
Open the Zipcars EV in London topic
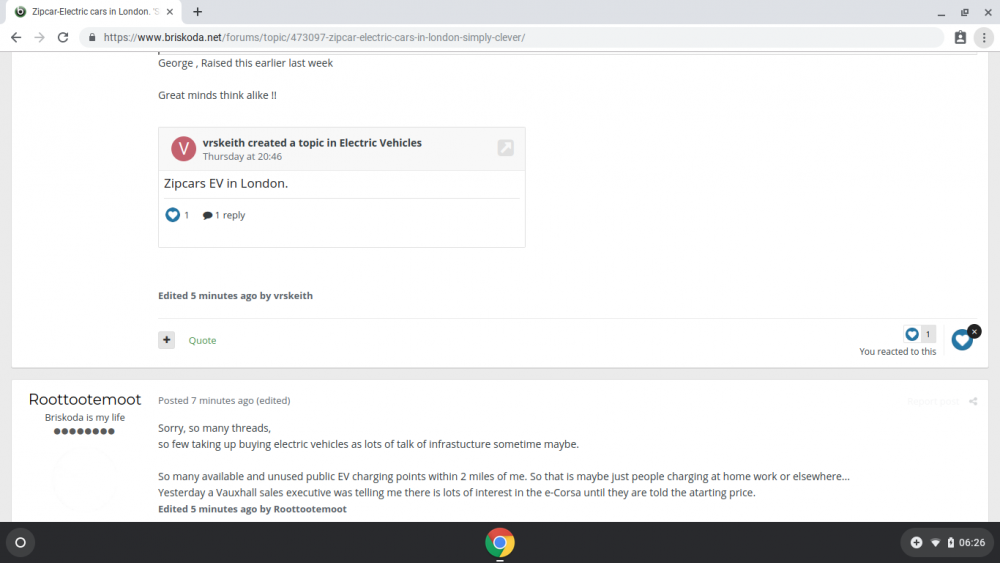[226, 184]
